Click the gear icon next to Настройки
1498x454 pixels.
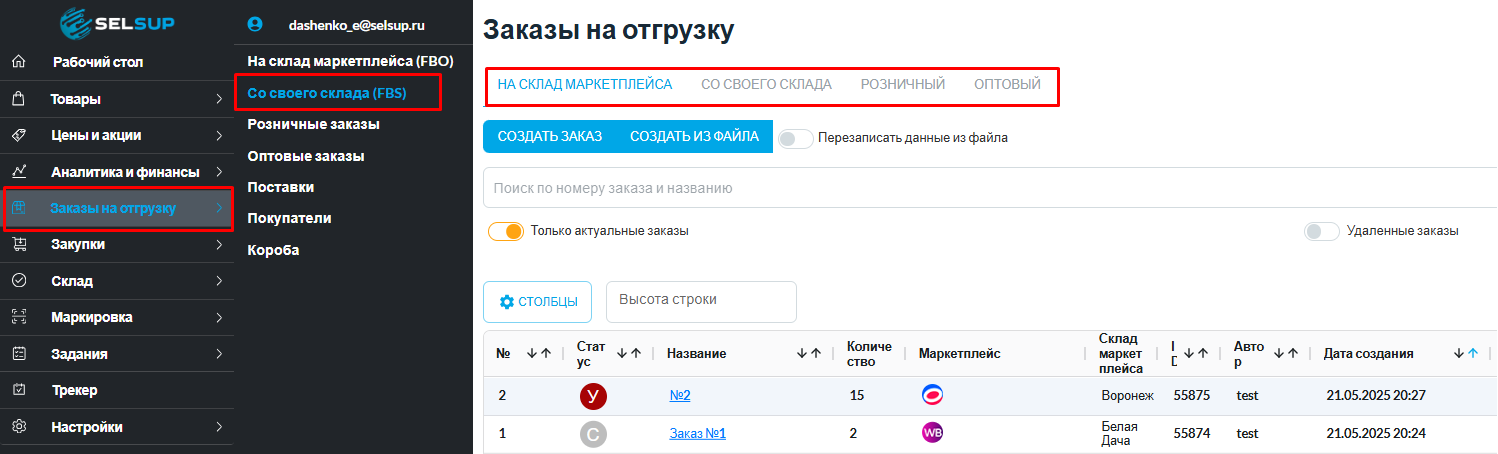click(x=18, y=427)
